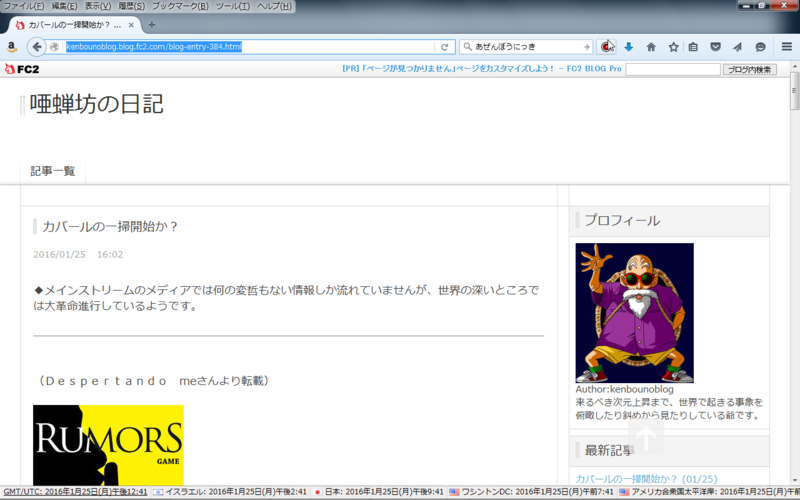
Task: Click the アメリカ合衆国太平洋岸 clock entry
Action: pyautogui.click(x=709, y=492)
